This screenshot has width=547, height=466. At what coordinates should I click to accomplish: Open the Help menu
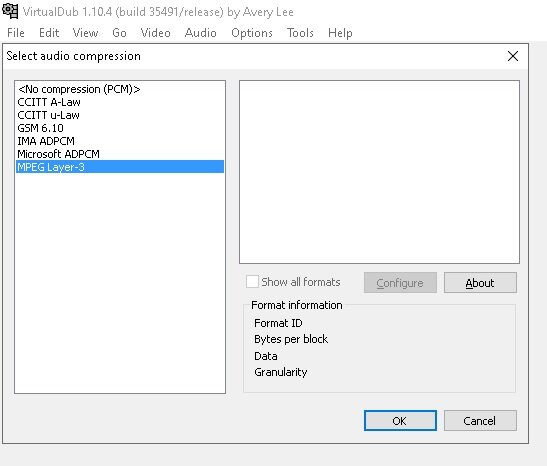point(340,33)
